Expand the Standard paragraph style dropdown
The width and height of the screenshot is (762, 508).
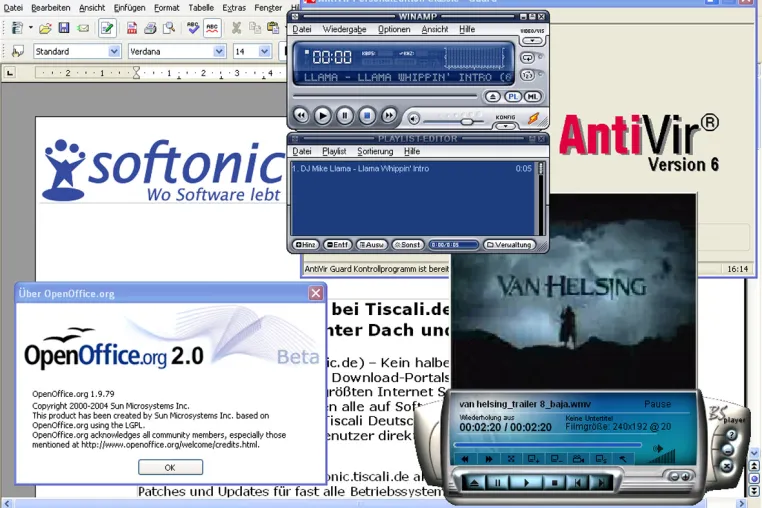pos(114,51)
